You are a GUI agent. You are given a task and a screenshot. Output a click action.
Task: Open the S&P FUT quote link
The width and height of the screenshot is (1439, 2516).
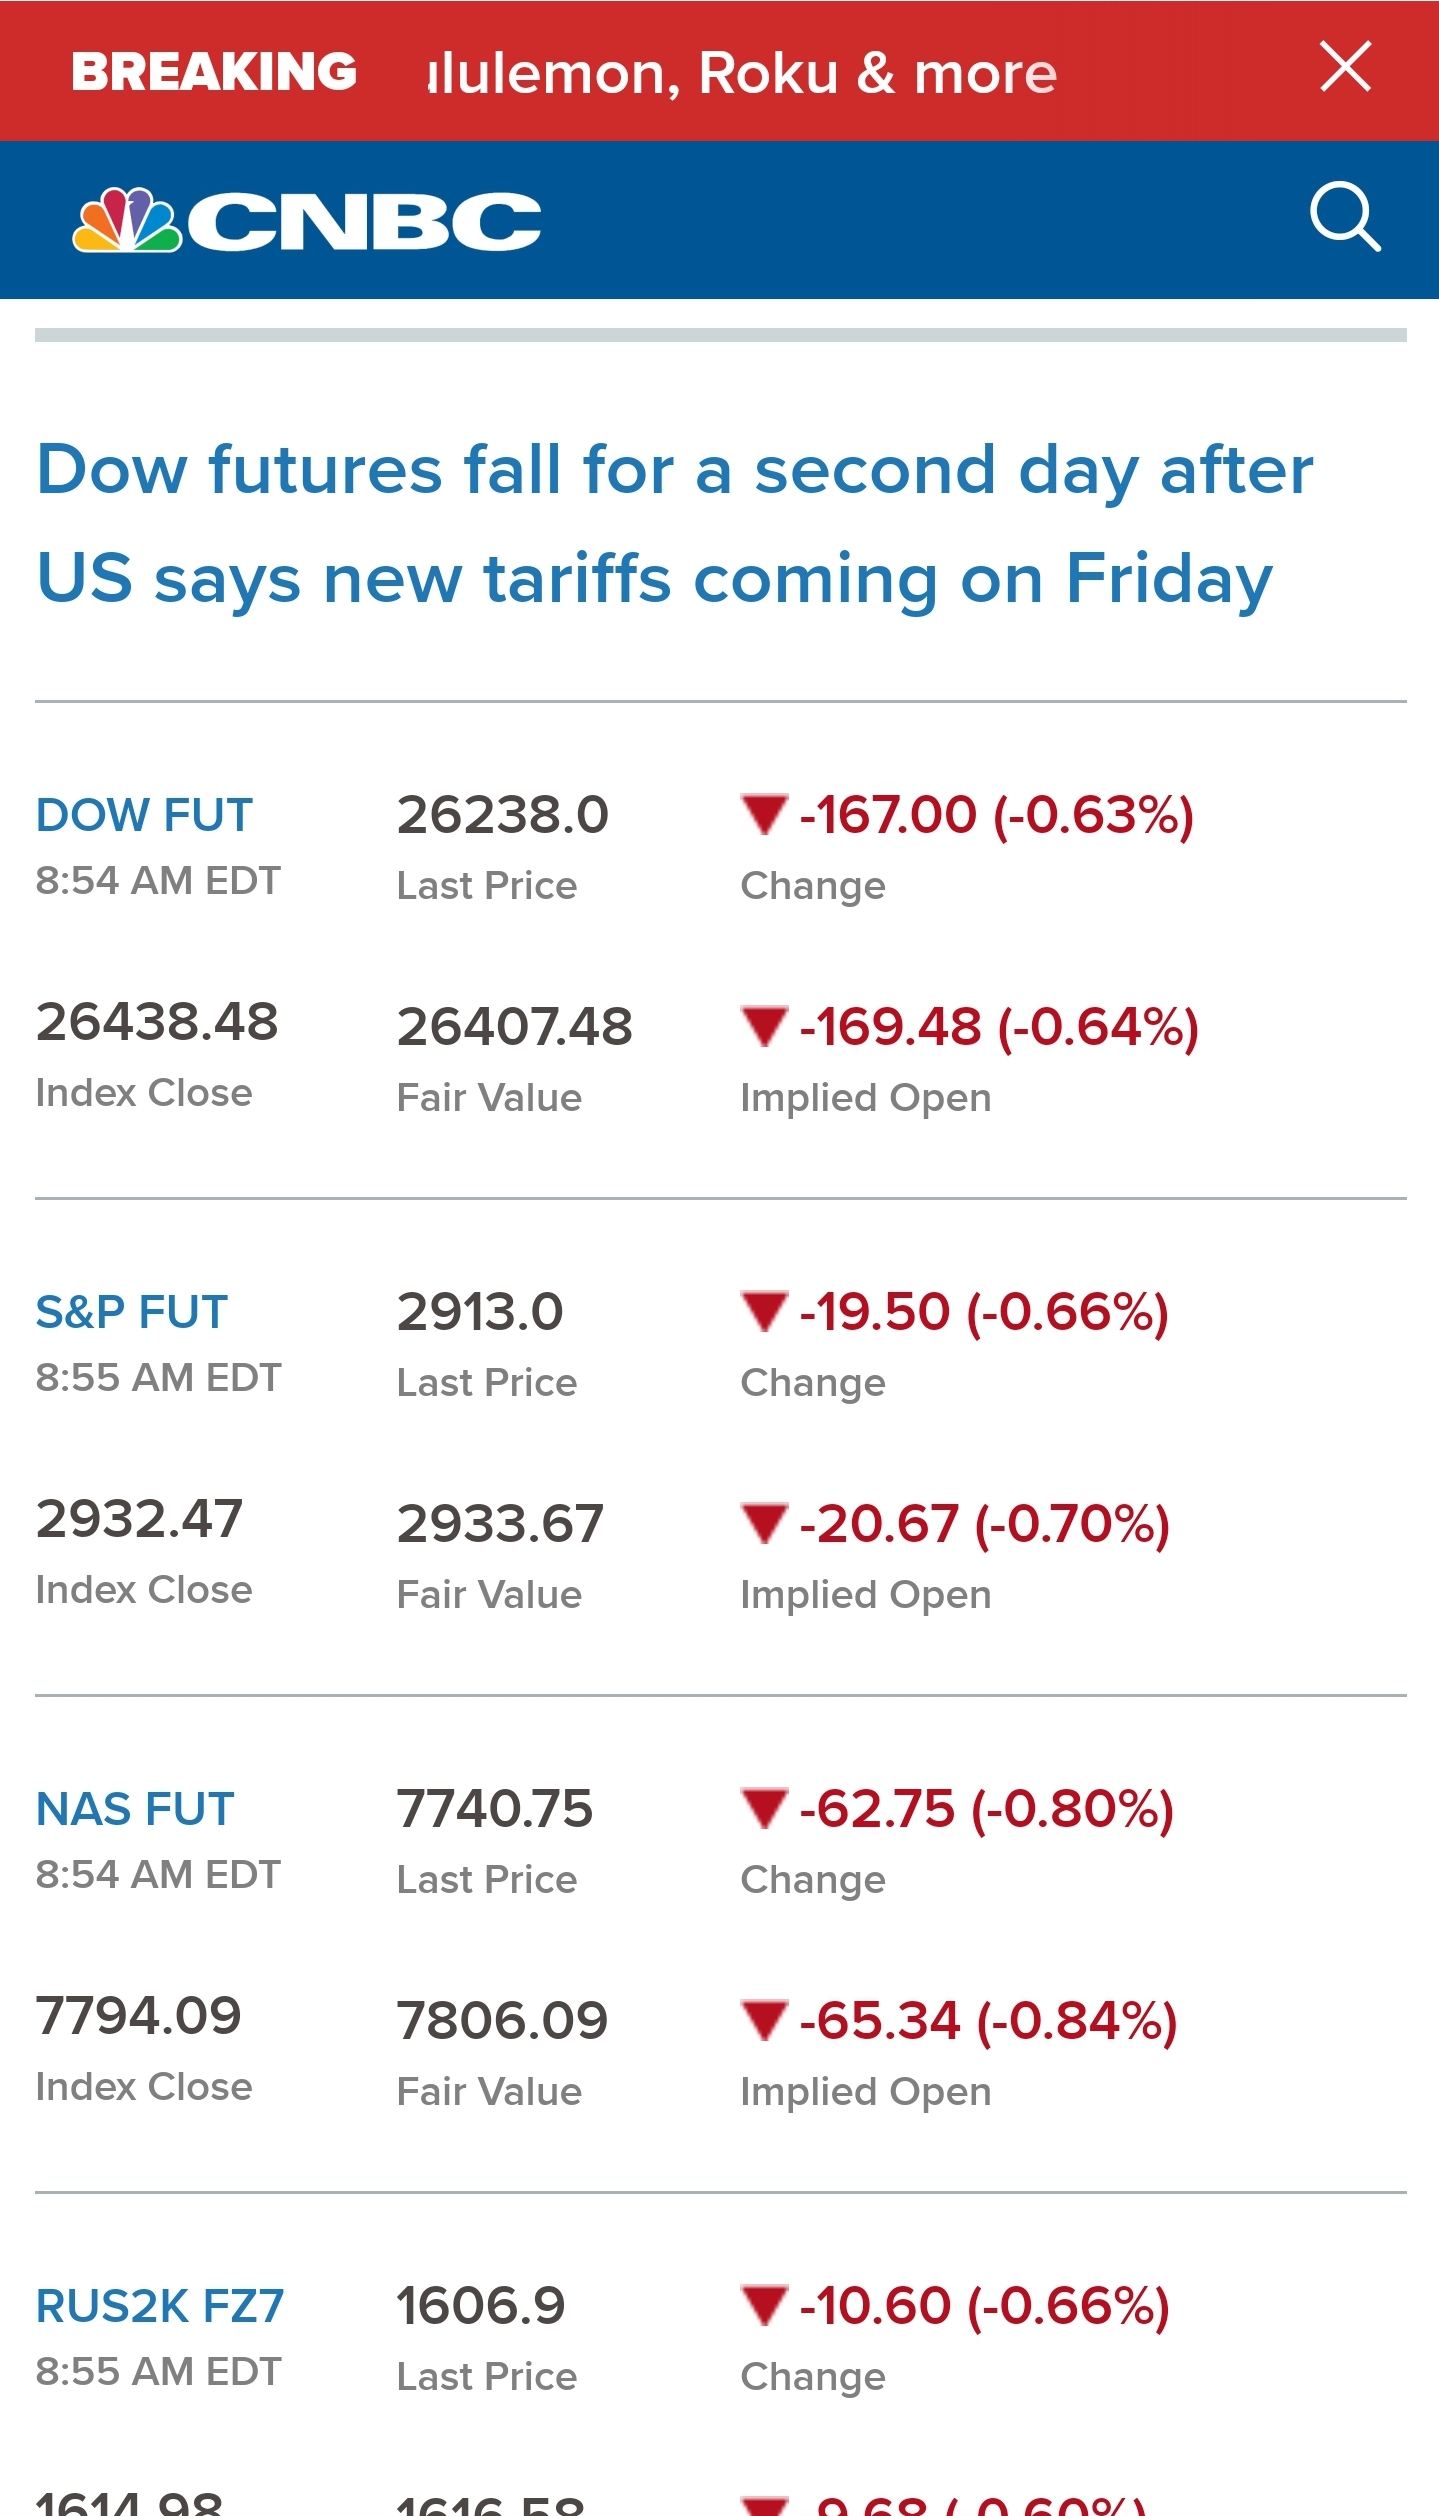132,1312
